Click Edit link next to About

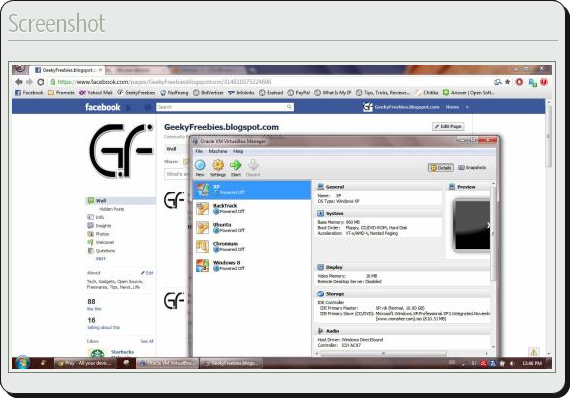(147, 273)
